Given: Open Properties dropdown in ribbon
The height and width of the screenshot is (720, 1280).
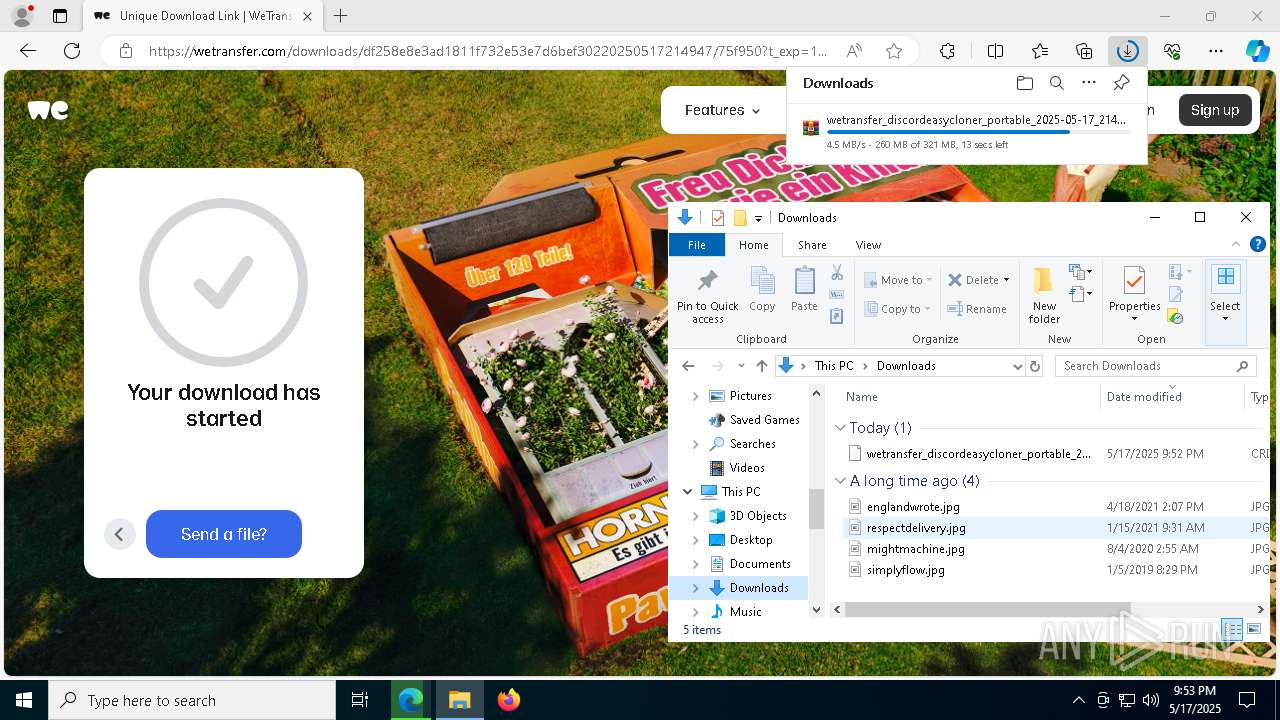Looking at the screenshot, I should [x=1134, y=319].
